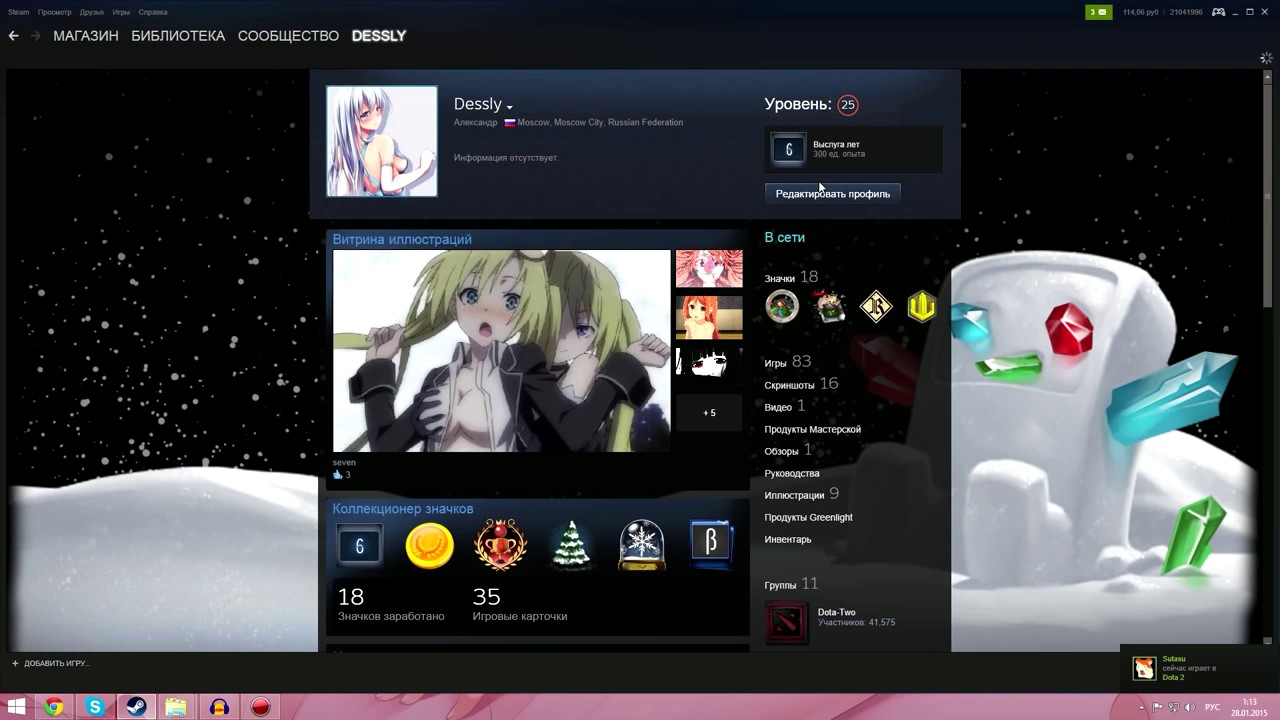Open the Игры 83 link

[x=788, y=362]
